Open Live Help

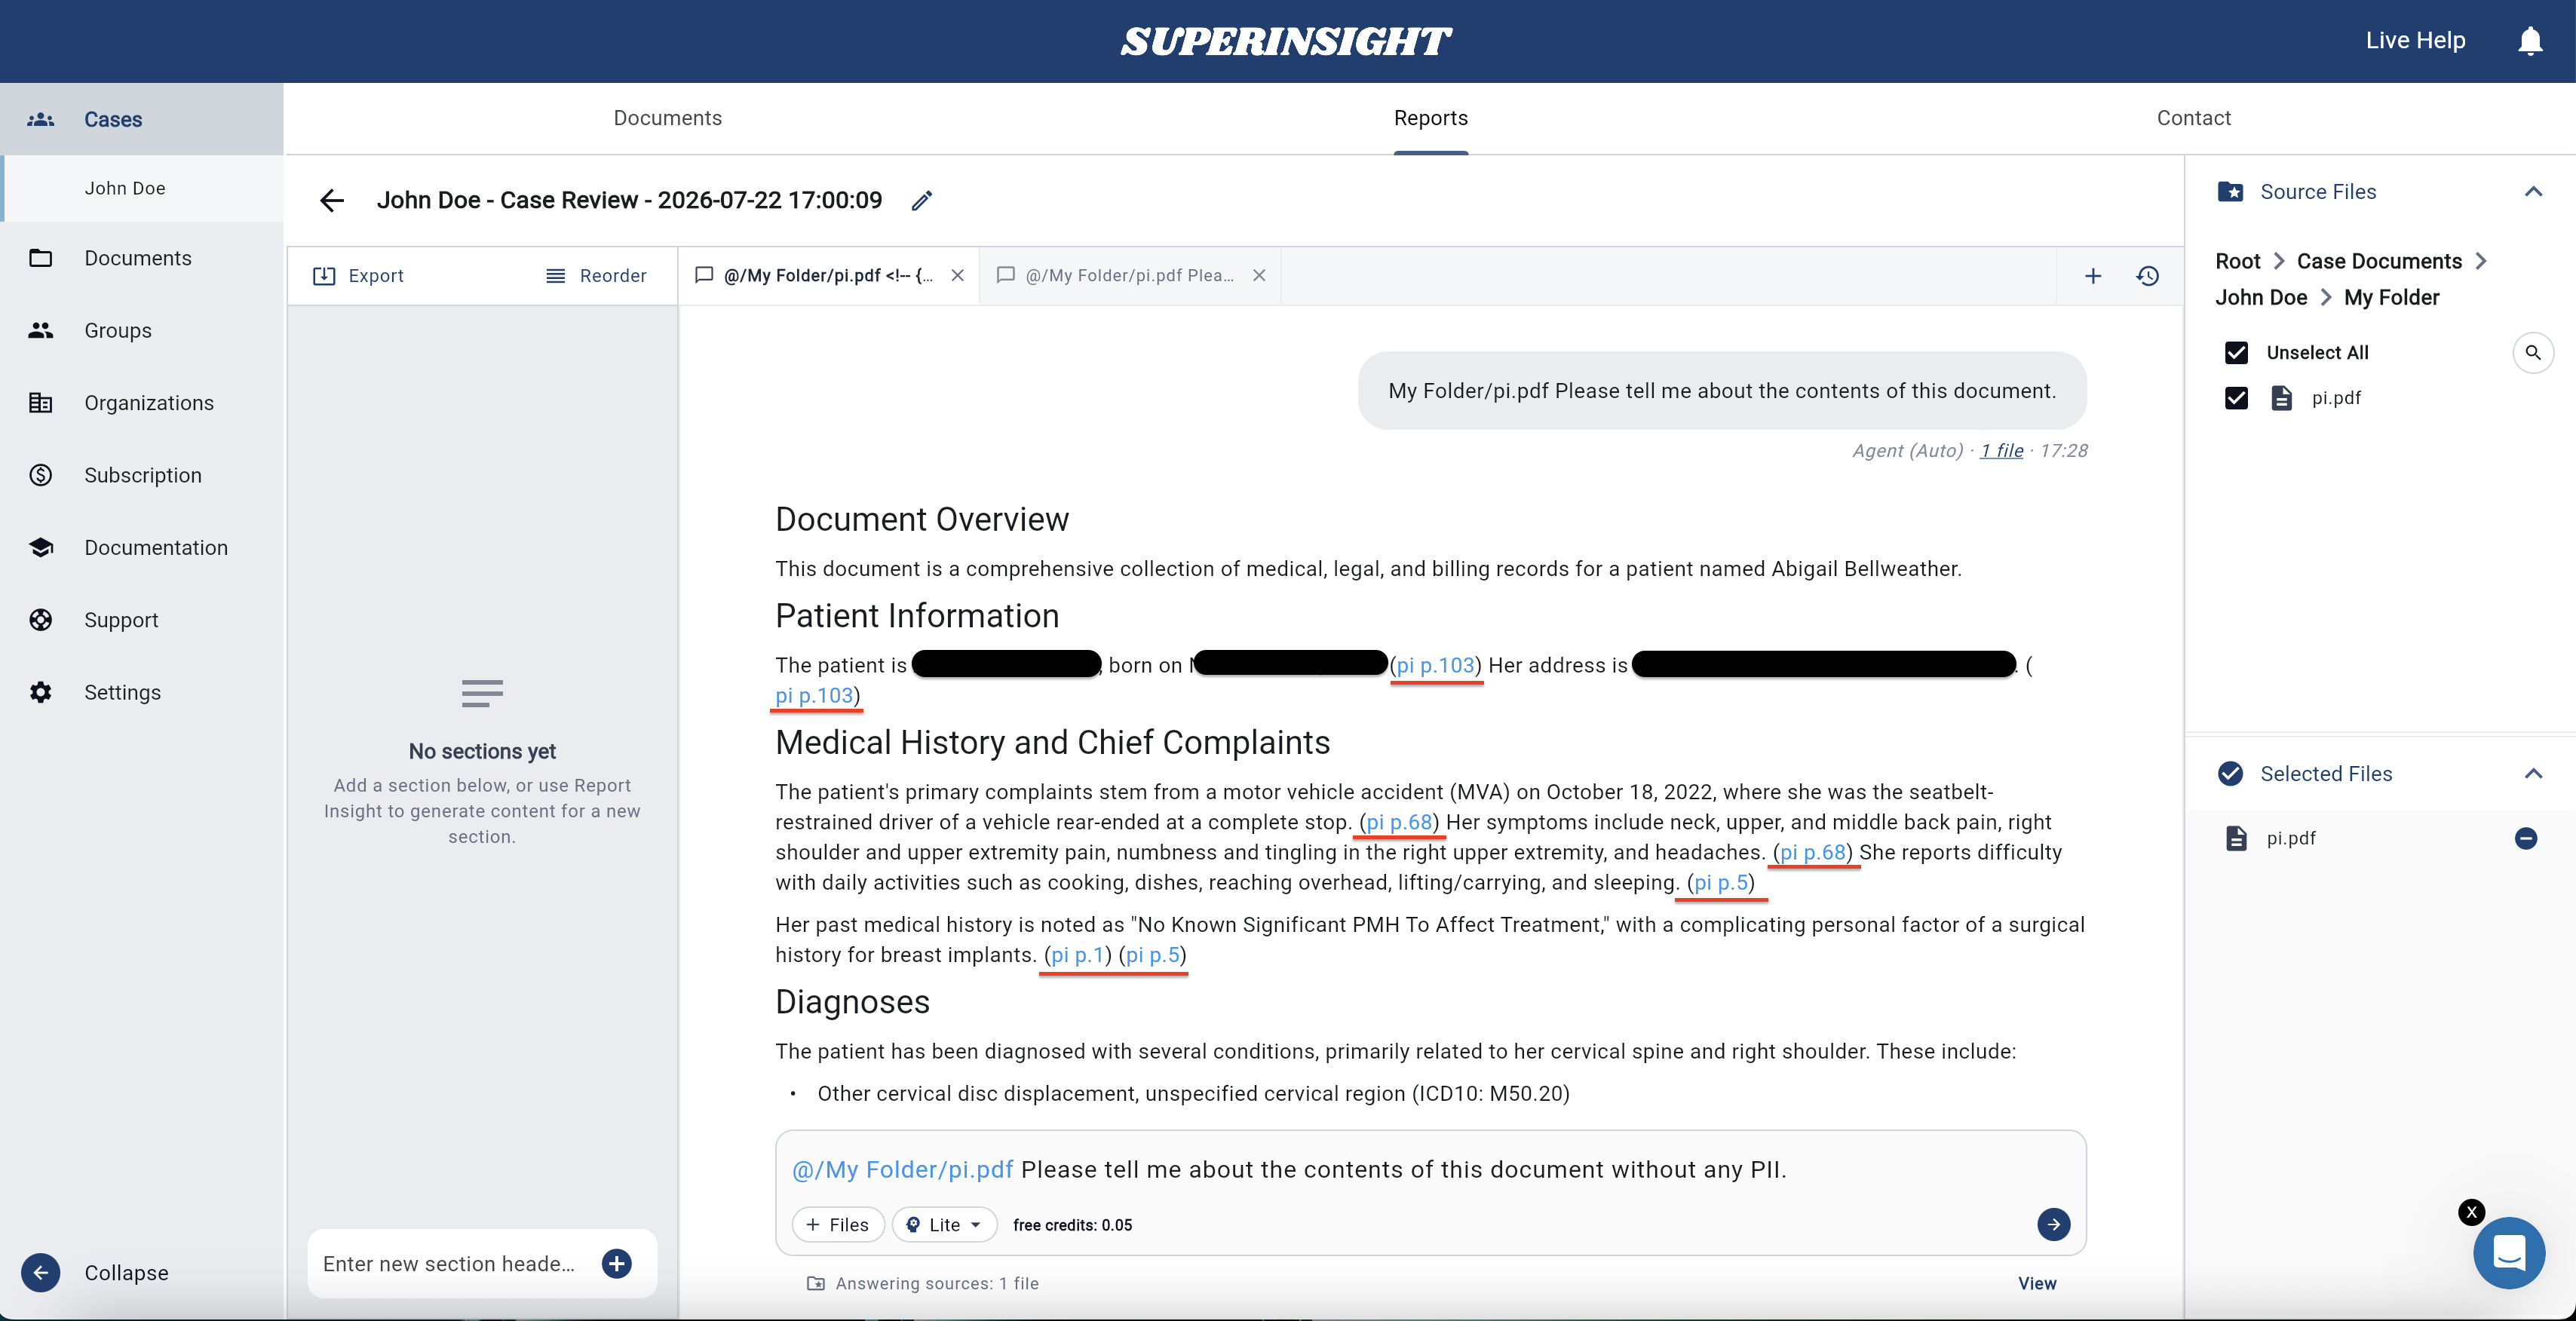[2415, 40]
